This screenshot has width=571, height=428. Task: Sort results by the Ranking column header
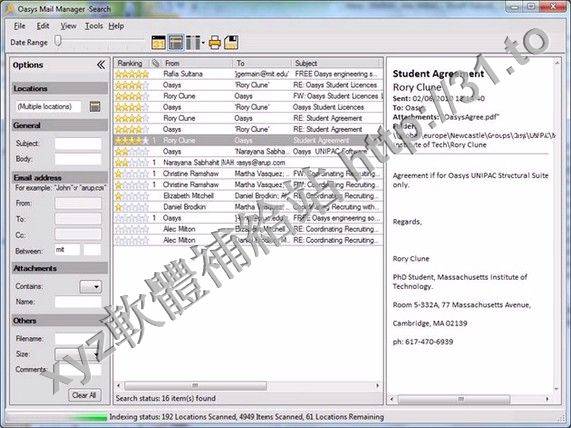tap(132, 63)
